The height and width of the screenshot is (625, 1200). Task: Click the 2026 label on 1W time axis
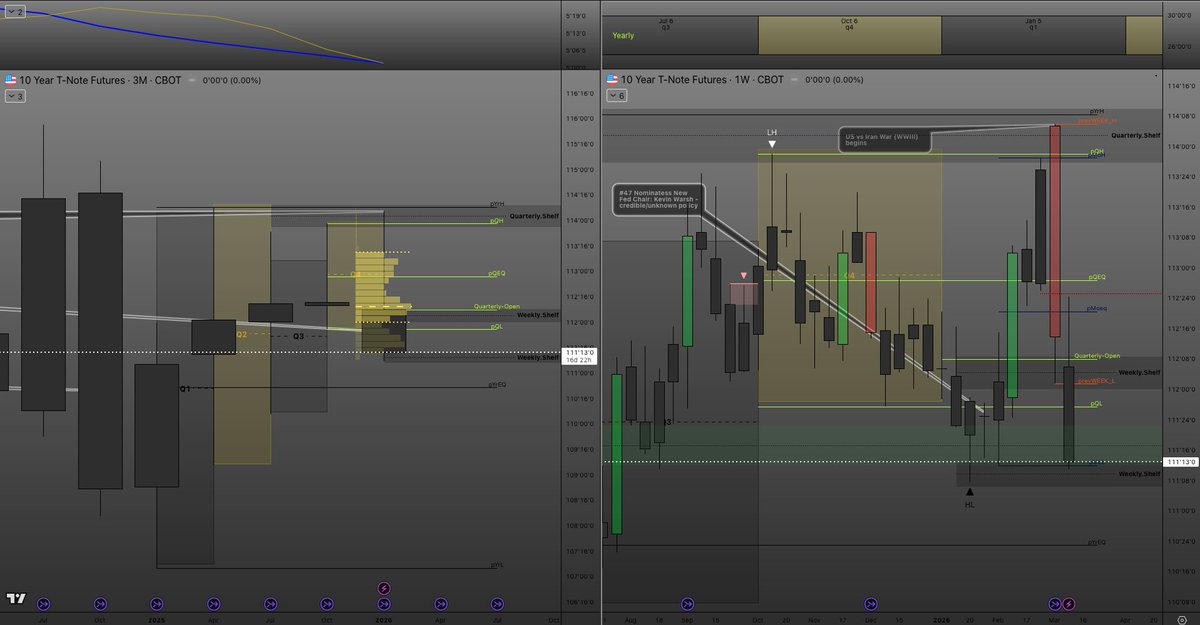(940, 619)
